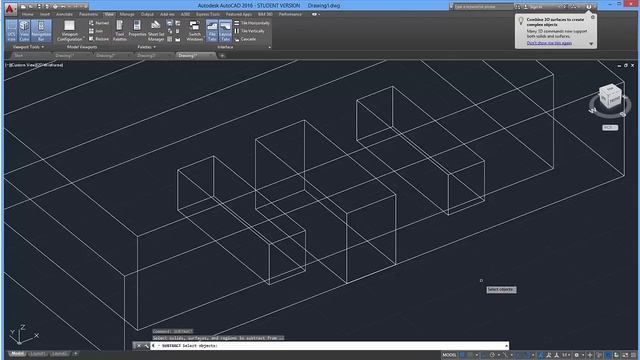The height and width of the screenshot is (360, 640).
Task: Toggle polar tracking in the status bar
Action: tap(492, 356)
